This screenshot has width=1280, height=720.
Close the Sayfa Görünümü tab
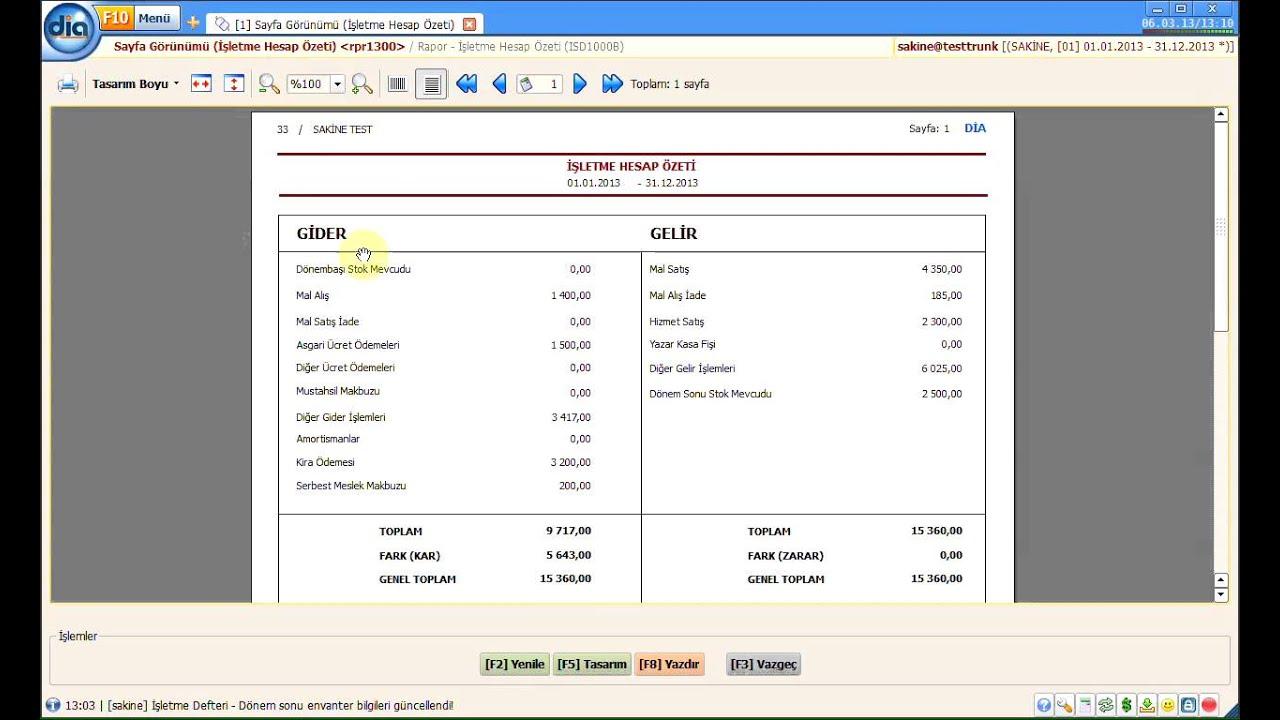(469, 24)
